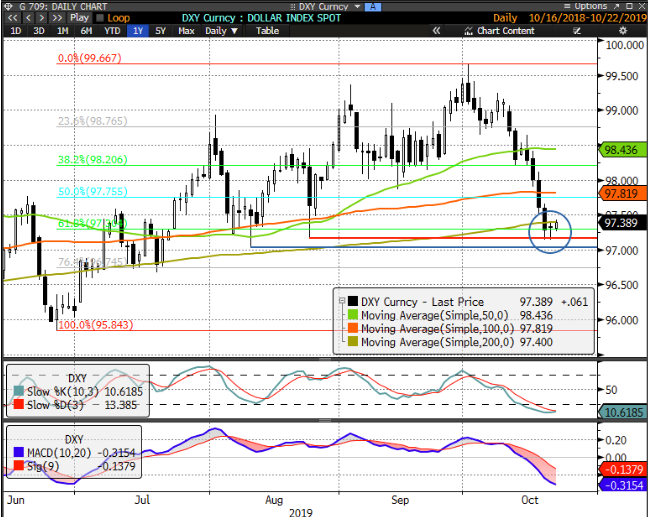Click the orange 100-day moving average swatch
651x527 pixels.
[349, 328]
